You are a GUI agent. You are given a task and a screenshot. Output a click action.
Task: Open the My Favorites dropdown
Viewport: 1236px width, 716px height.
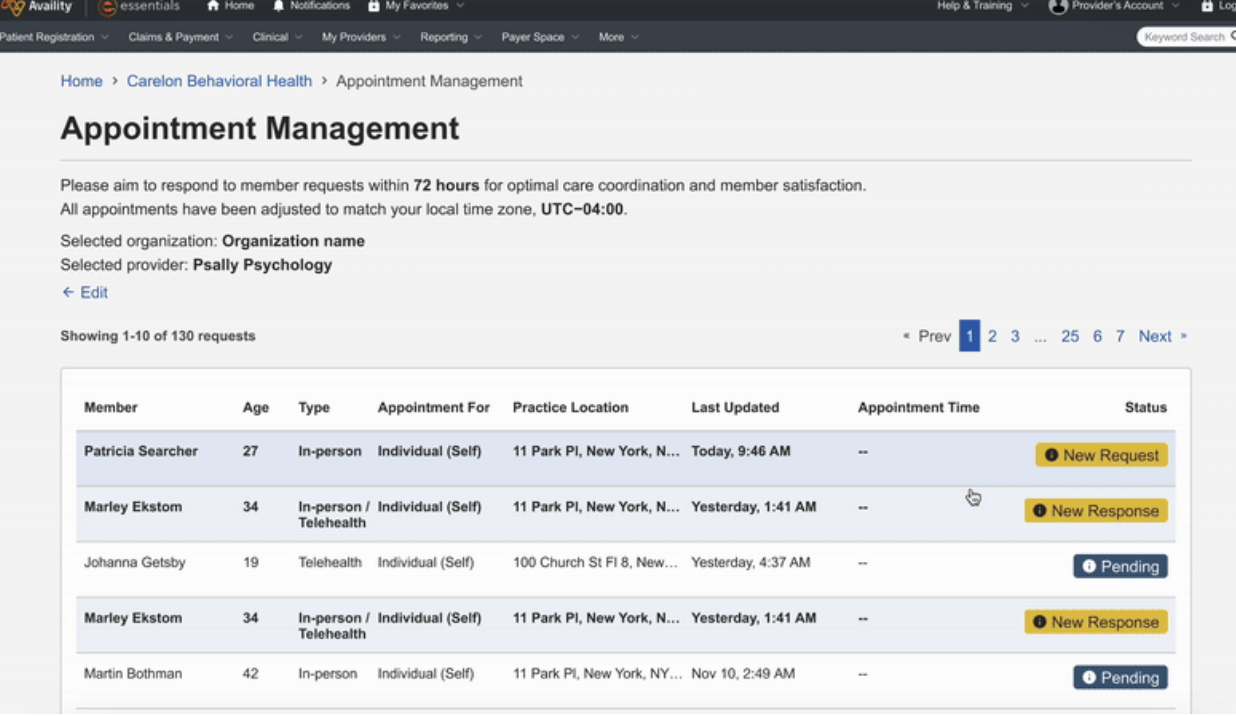pyautogui.click(x=416, y=6)
